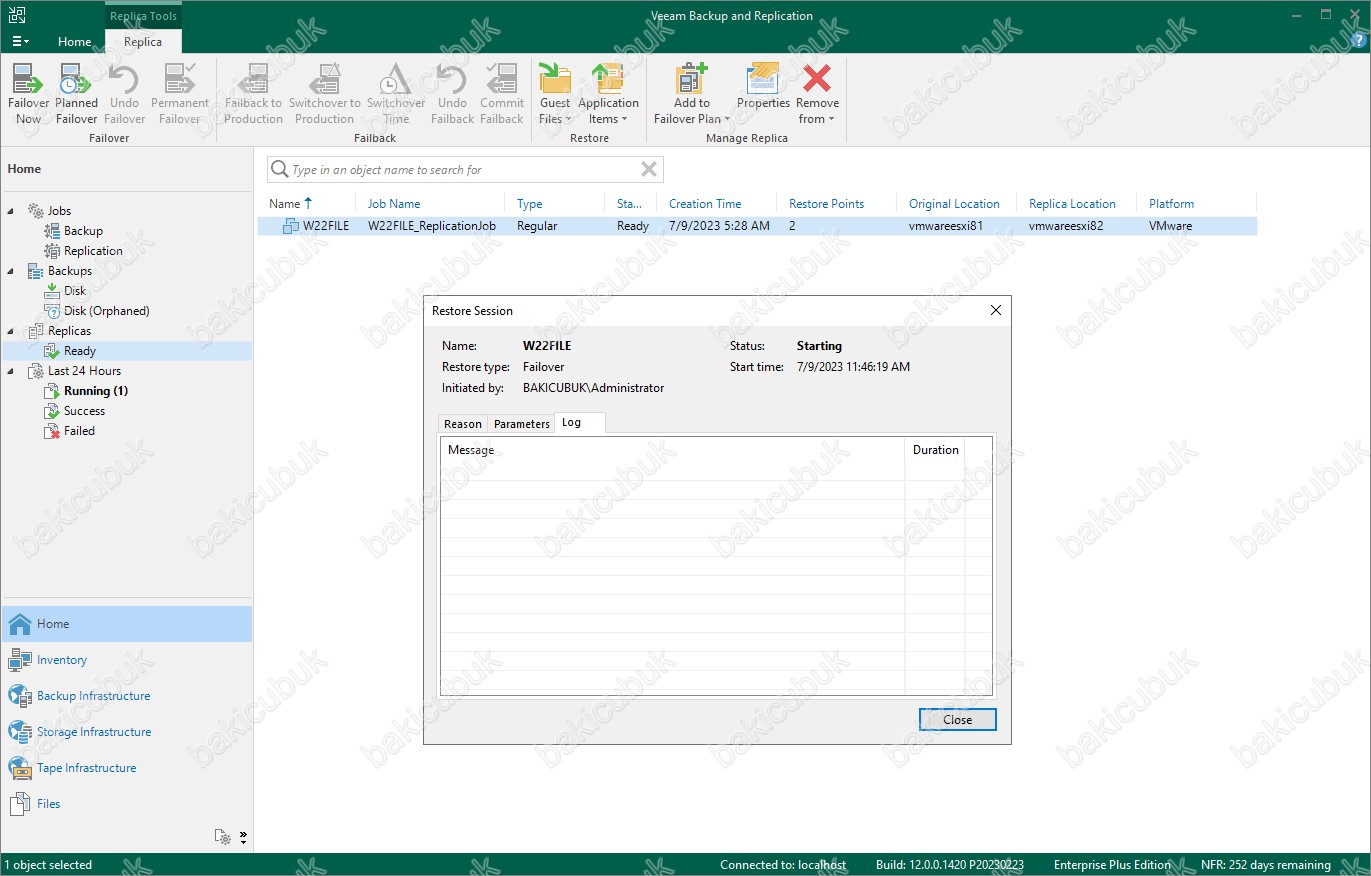Screen dimensions: 1371x876
Task: Sort by Platform column header
Action: click(1171, 203)
